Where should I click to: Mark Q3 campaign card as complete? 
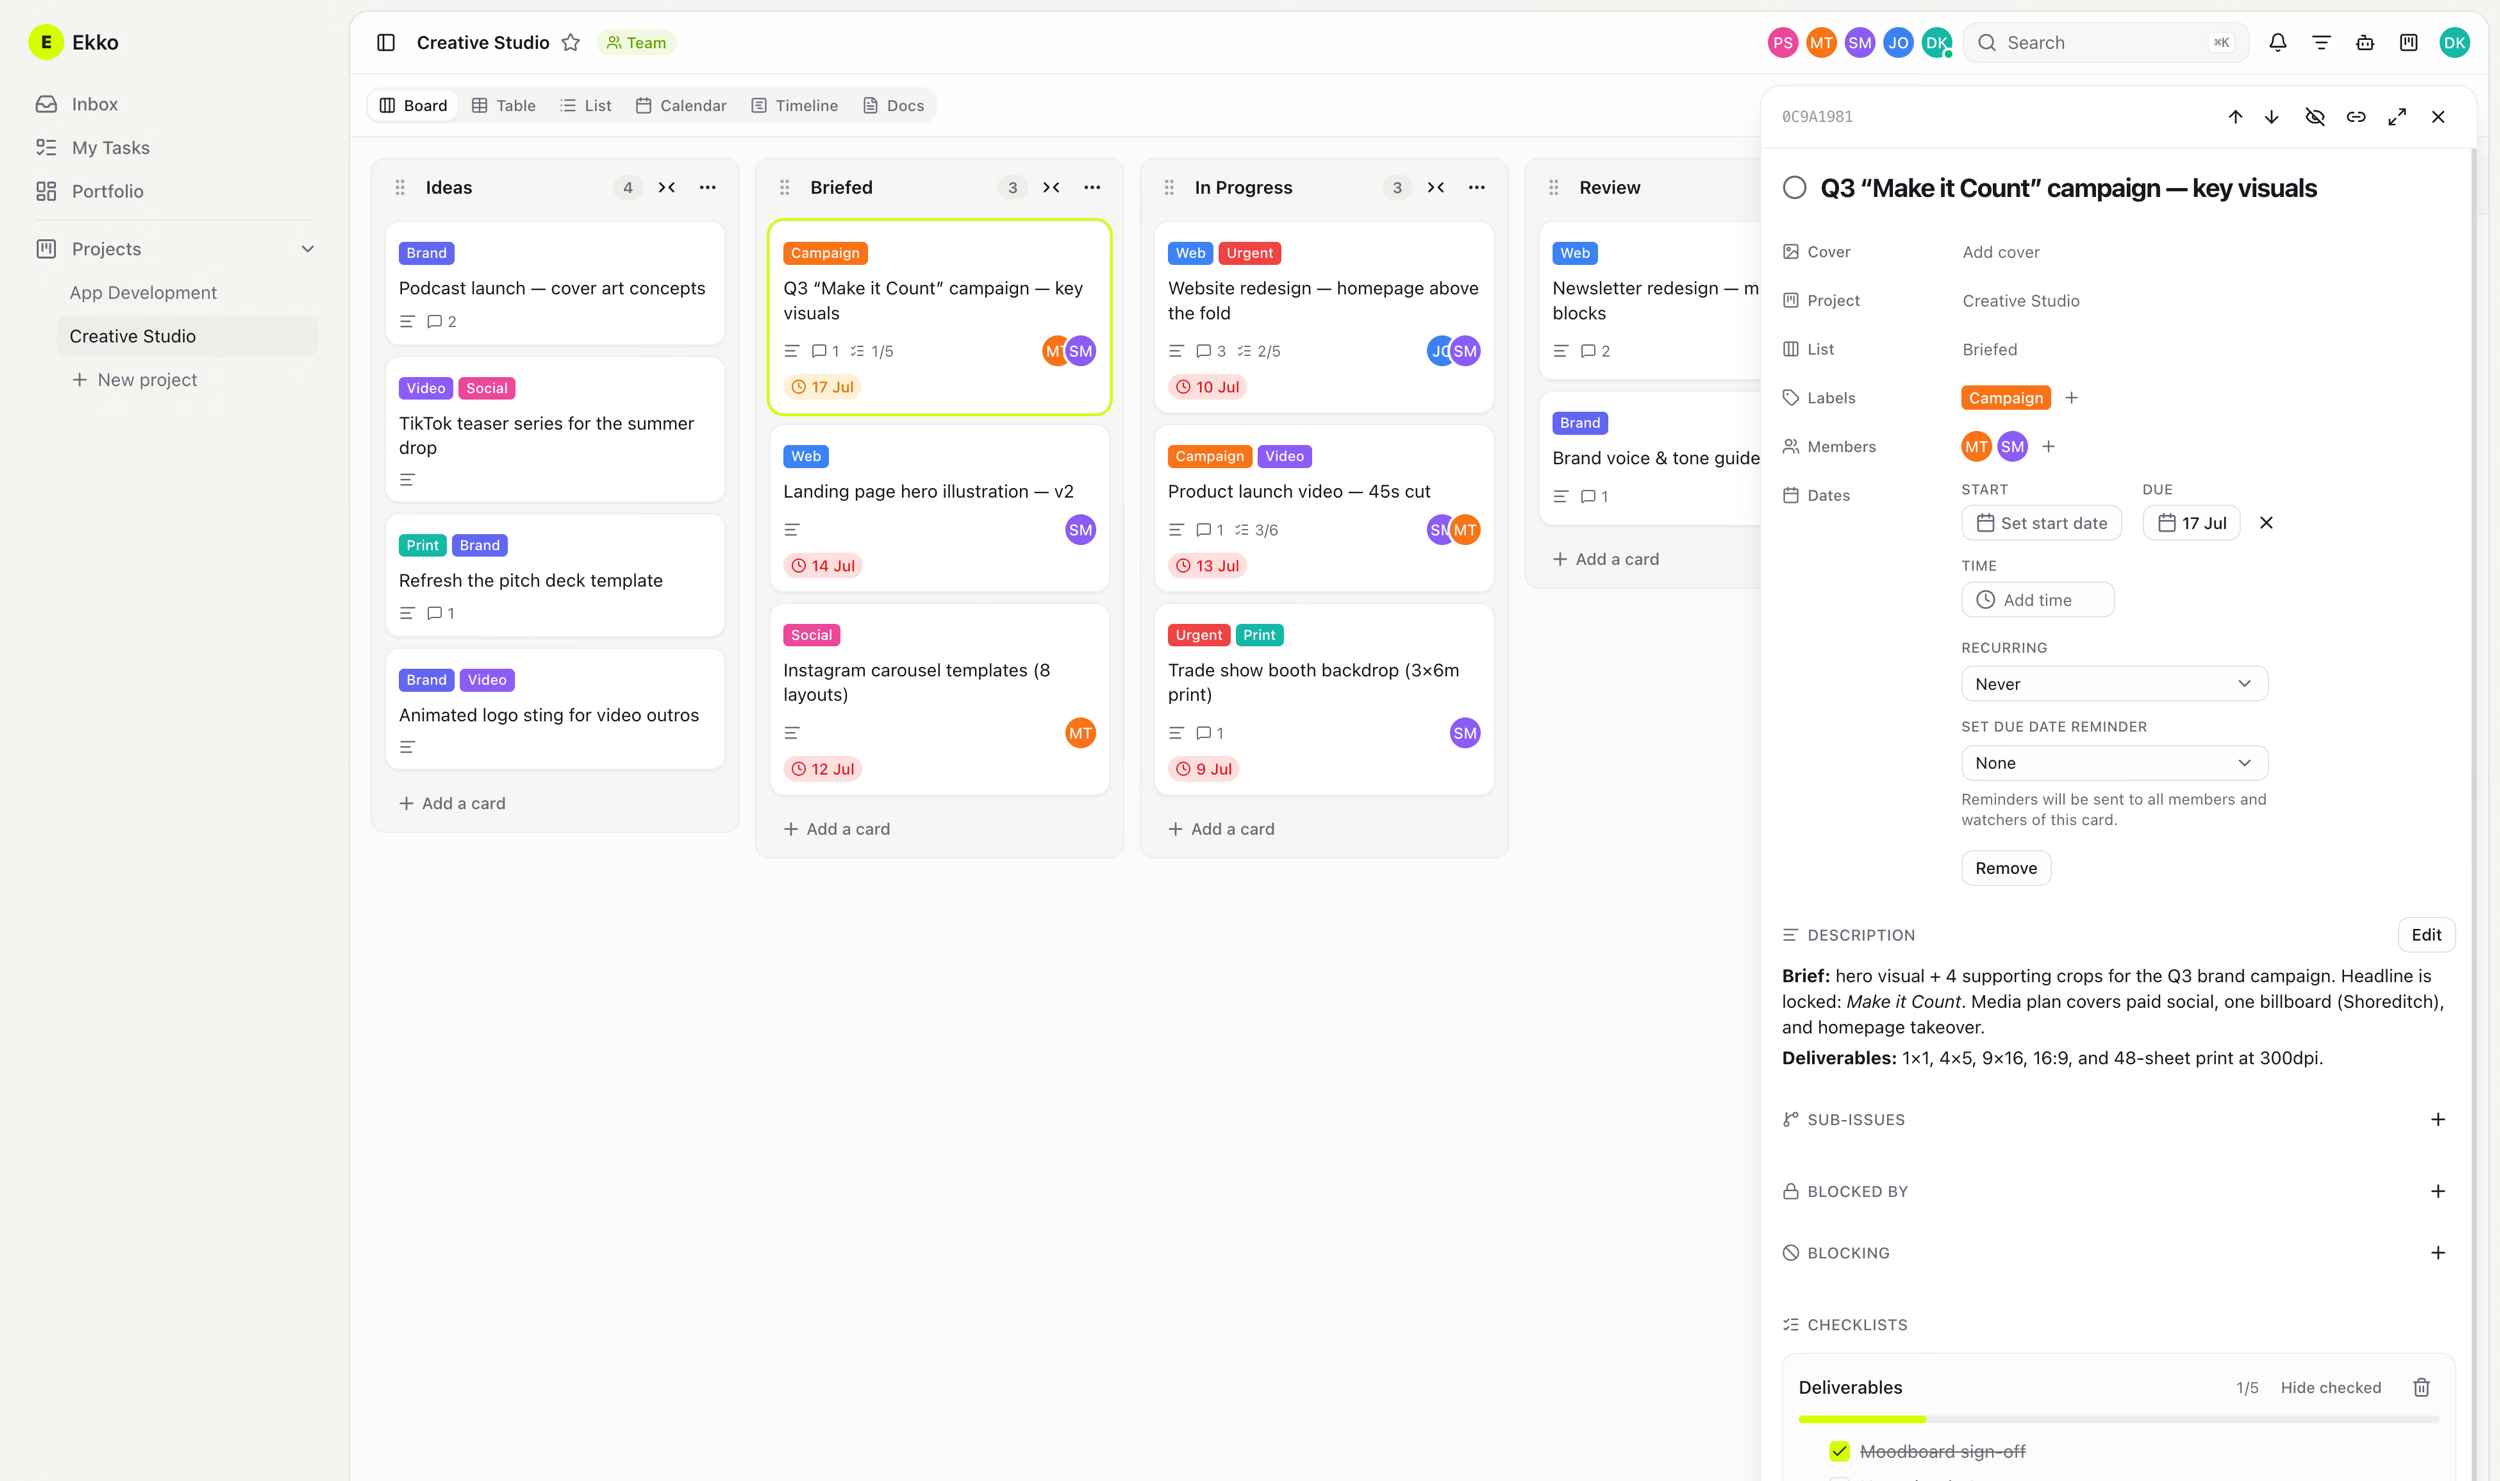pos(1794,188)
